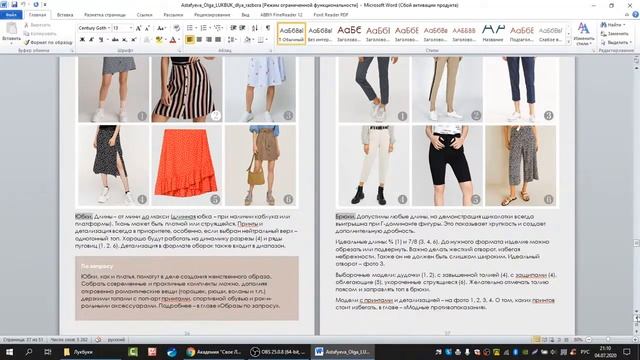Center the paragraph text
Viewport: 640px width, 360px height.
click(x=199, y=40)
